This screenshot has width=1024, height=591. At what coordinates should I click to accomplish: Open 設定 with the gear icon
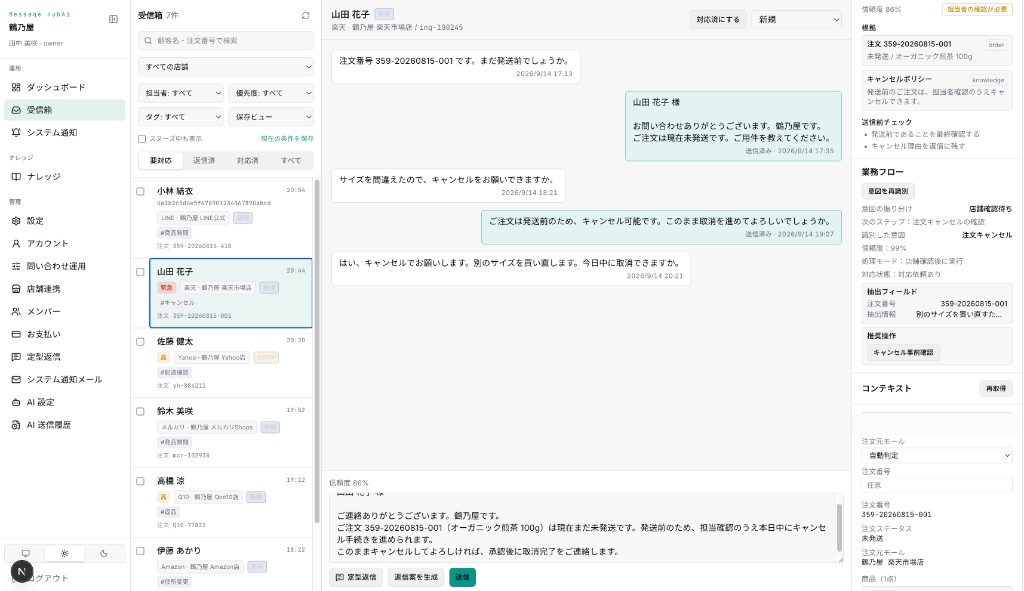tap(64, 221)
